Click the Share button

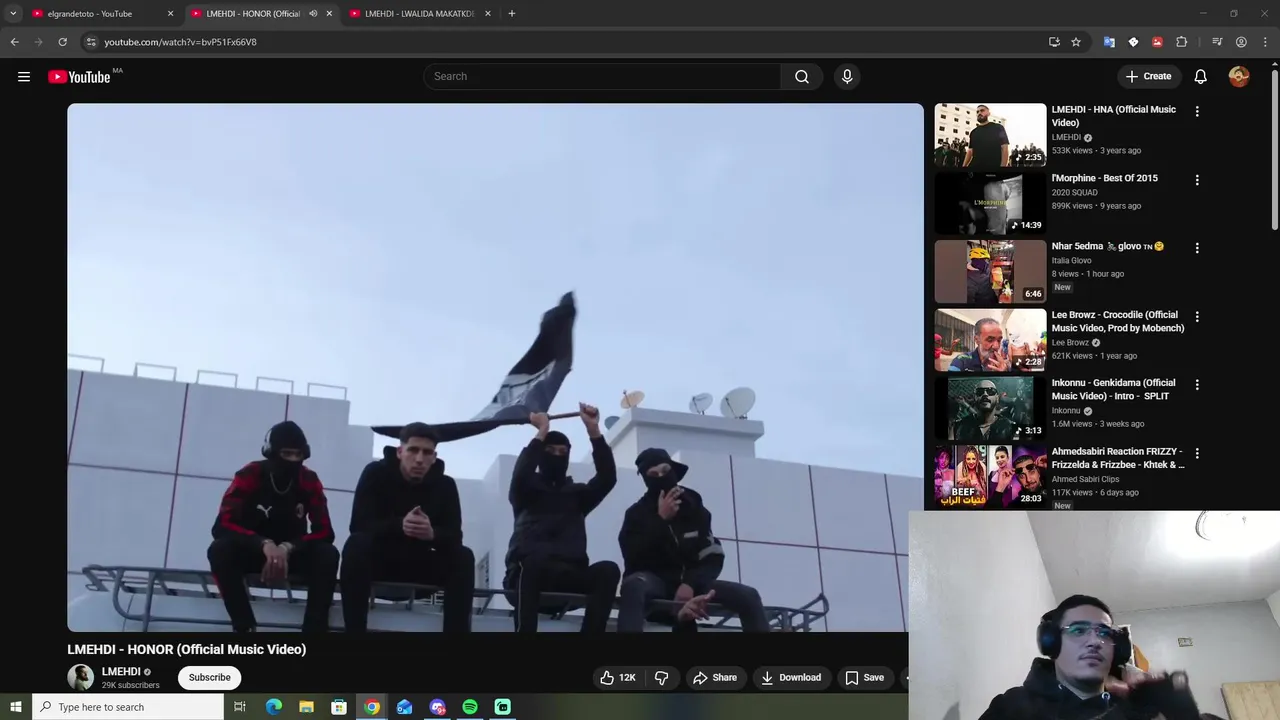714,677
